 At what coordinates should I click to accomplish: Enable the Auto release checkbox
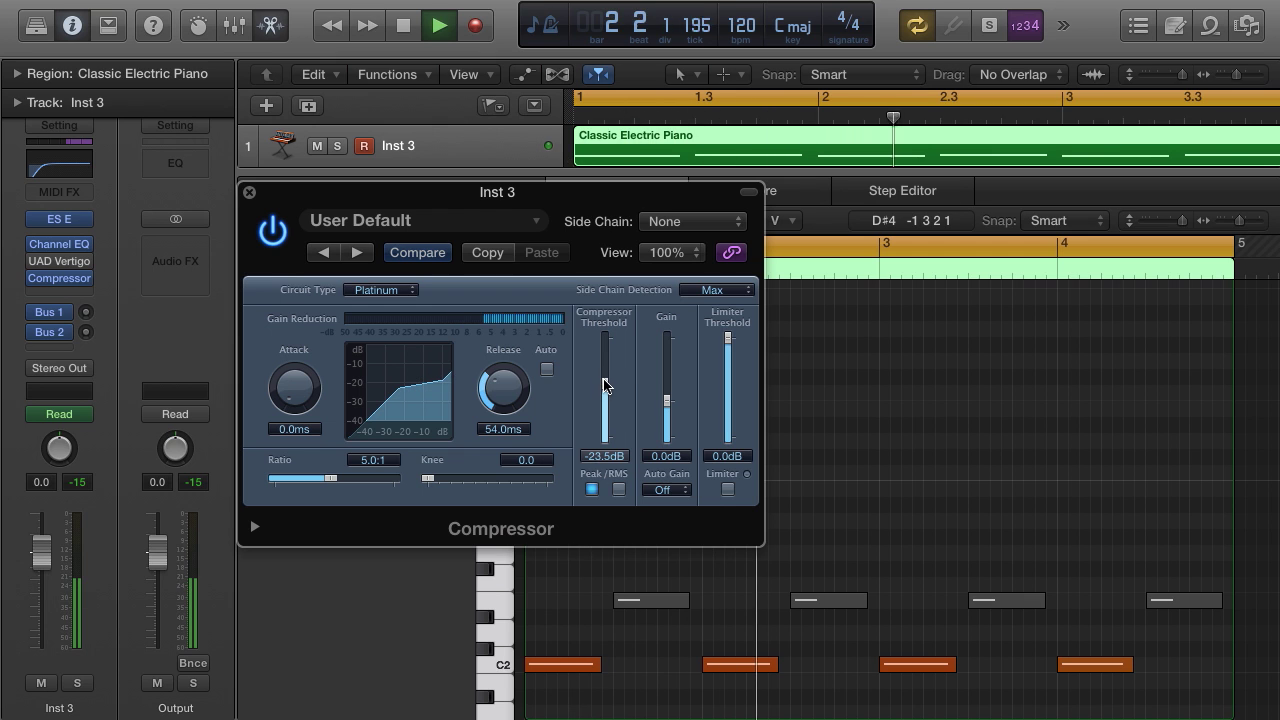546,369
